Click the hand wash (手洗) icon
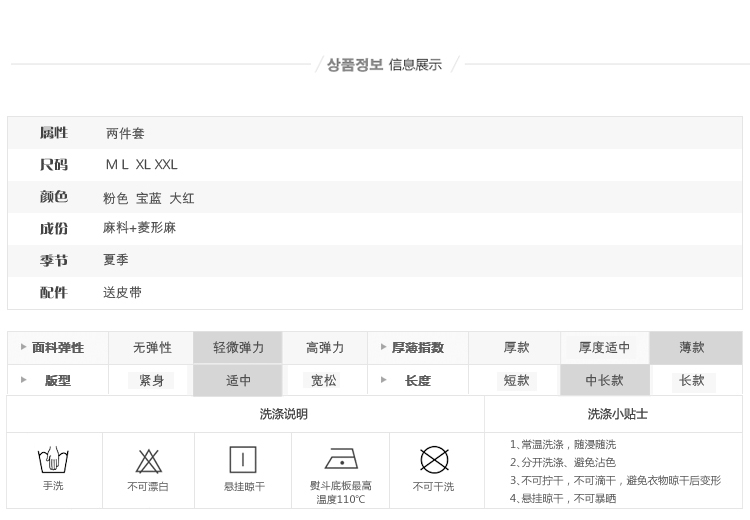The height and width of the screenshot is (520, 750). point(53,460)
